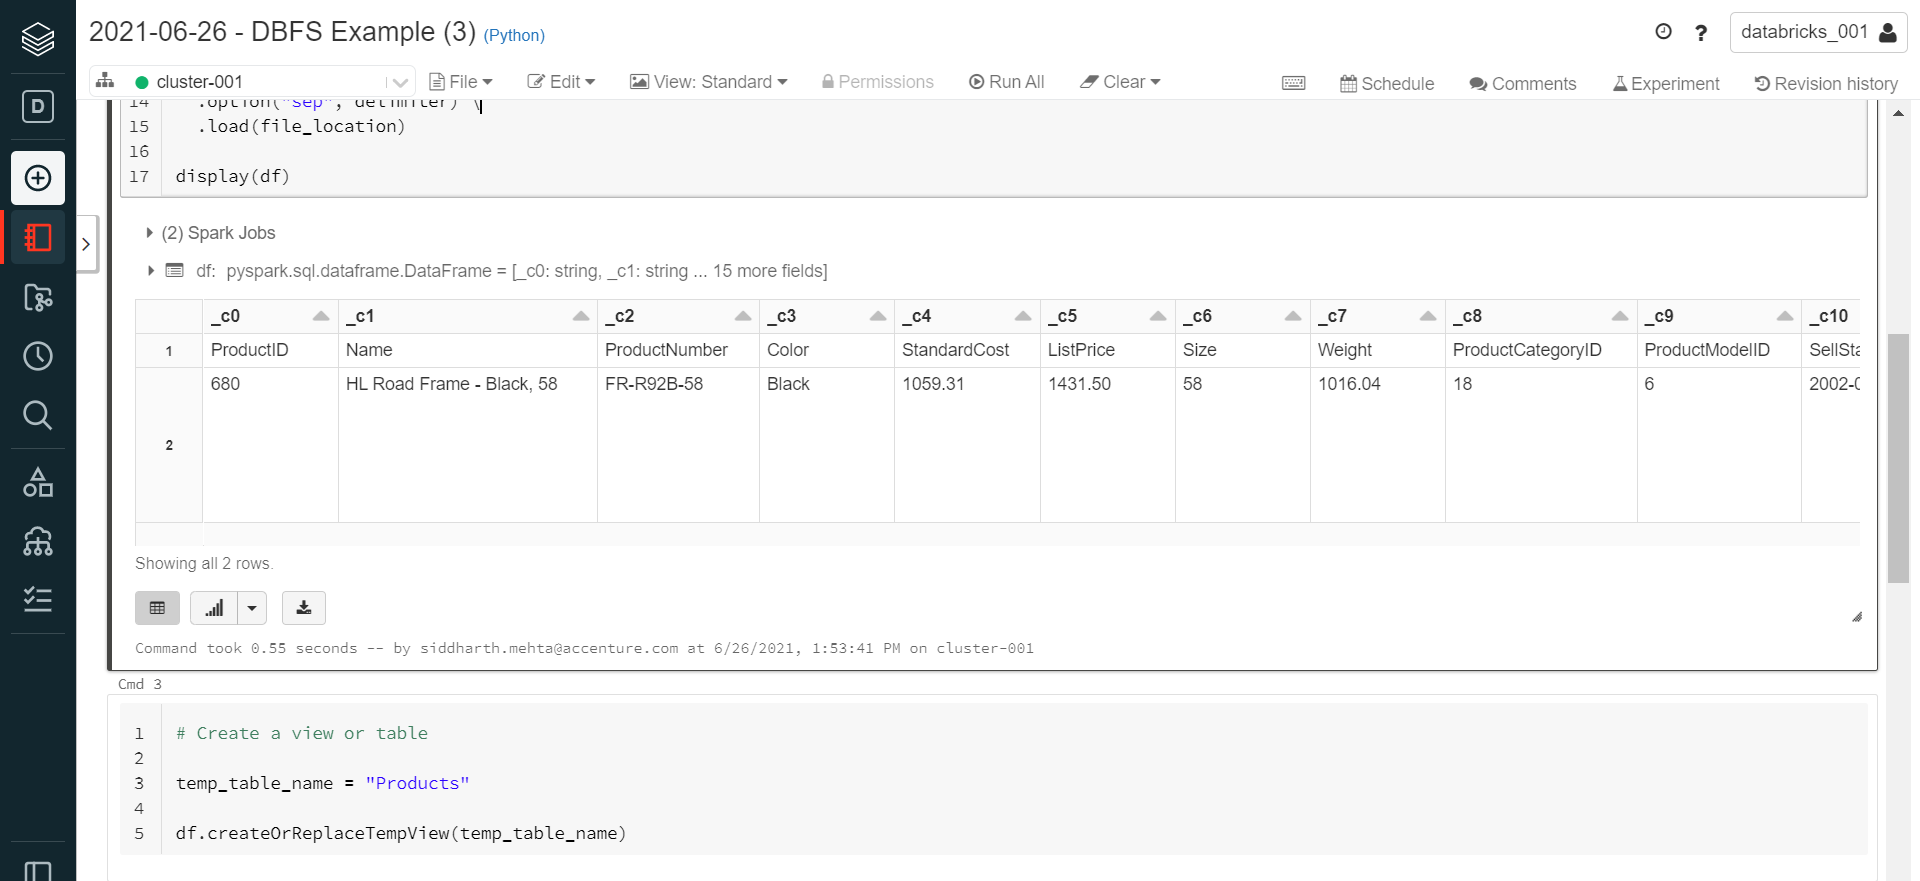This screenshot has height=881, width=1920.
Task: Open chart type options dropdown arrow
Action: pos(252,608)
